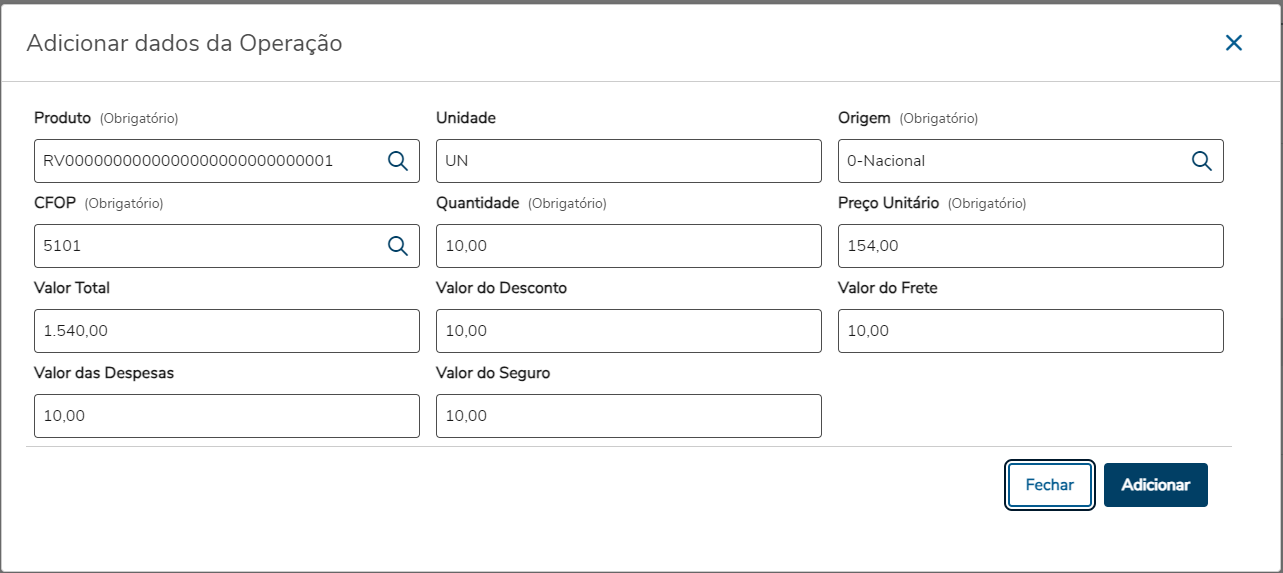
Task: Click into the Unidade field
Action: coord(628,161)
